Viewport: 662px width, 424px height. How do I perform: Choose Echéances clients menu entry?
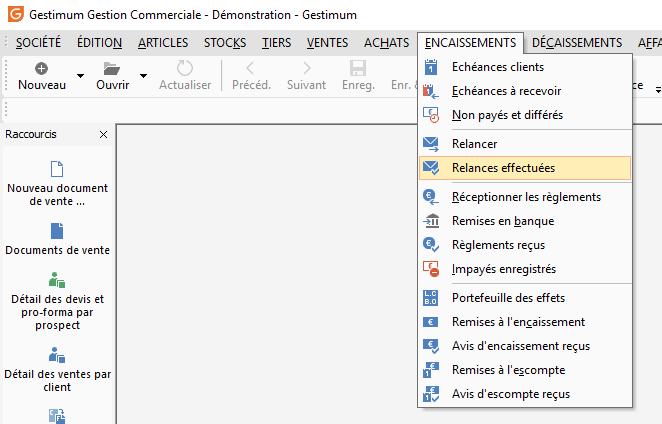click(x=525, y=67)
